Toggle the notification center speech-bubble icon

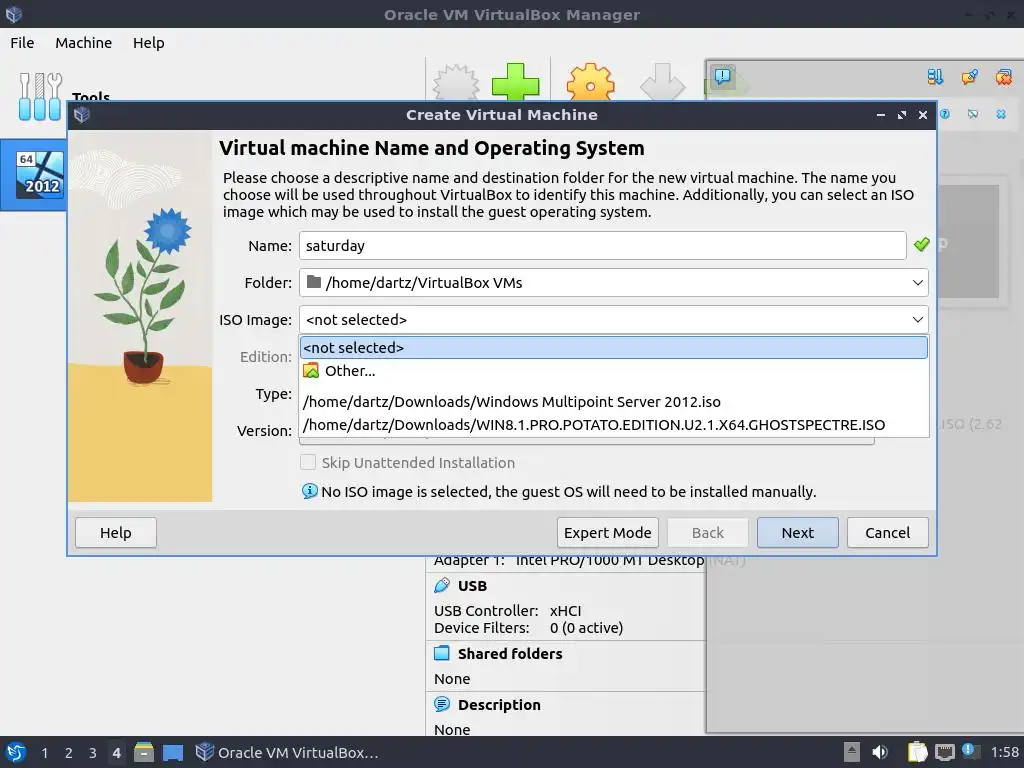pyautogui.click(x=723, y=76)
